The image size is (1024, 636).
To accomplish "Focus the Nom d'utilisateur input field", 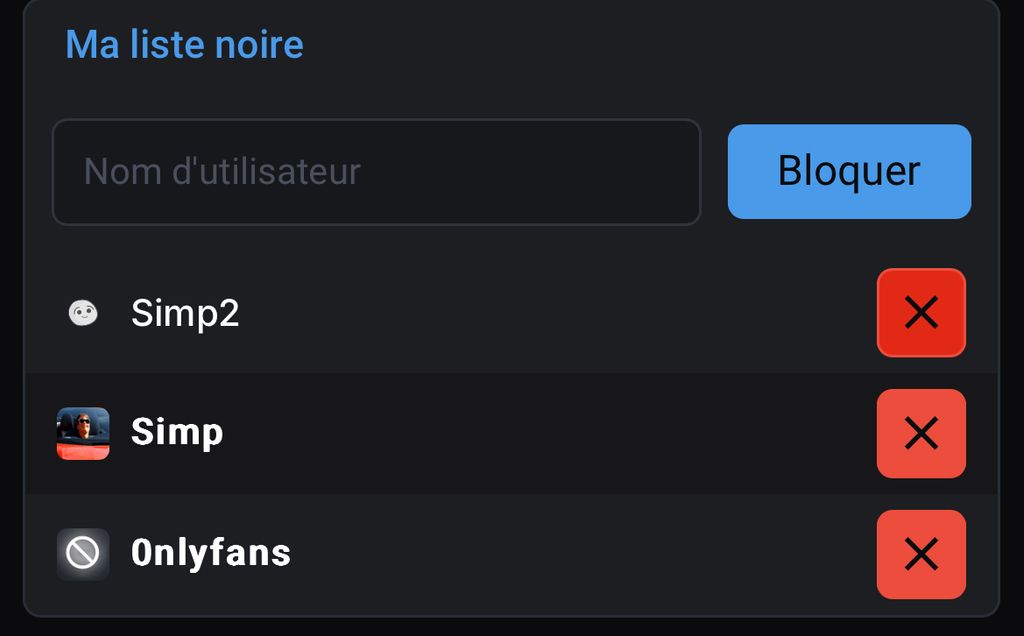I will coord(376,172).
